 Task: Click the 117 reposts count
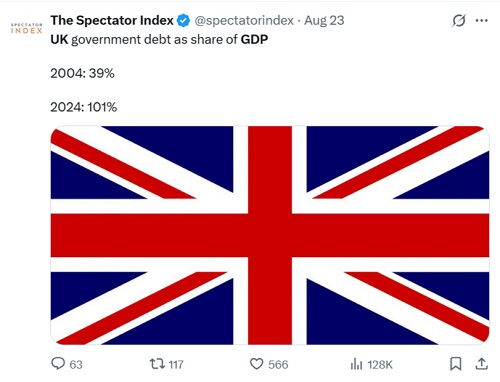point(176,364)
